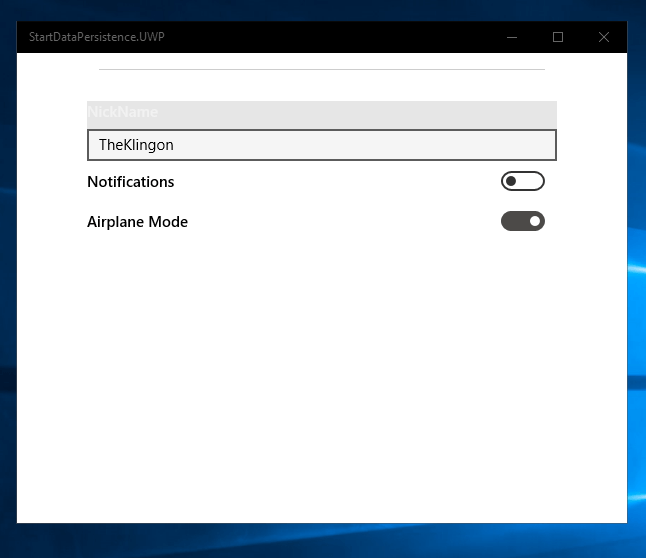
Task: Select the NickName header text
Action: click(123, 112)
